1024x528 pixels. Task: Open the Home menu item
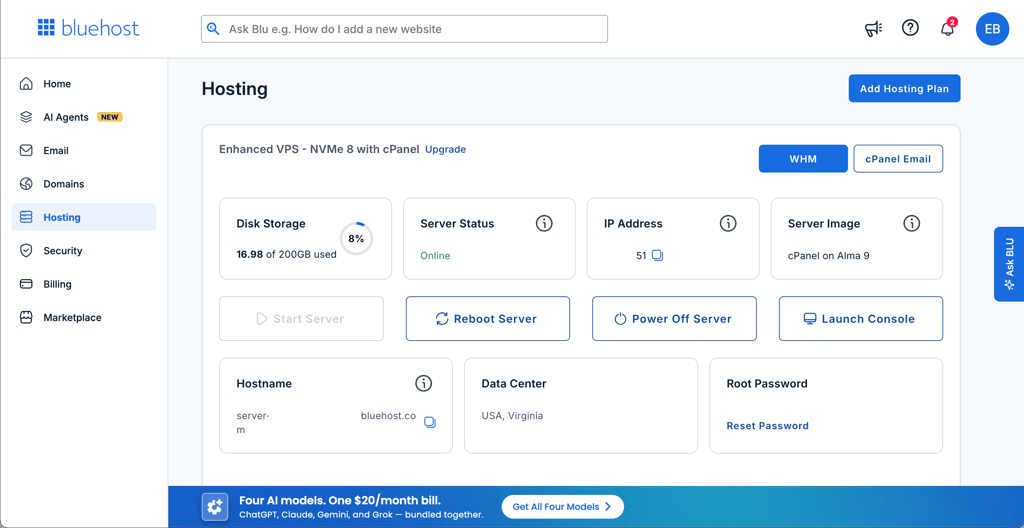(x=84, y=84)
